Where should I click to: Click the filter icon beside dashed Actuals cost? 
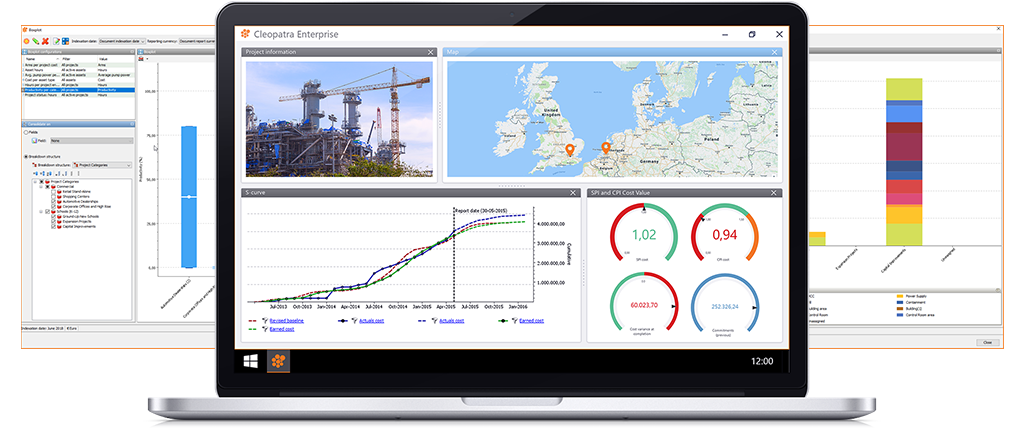click(x=435, y=321)
